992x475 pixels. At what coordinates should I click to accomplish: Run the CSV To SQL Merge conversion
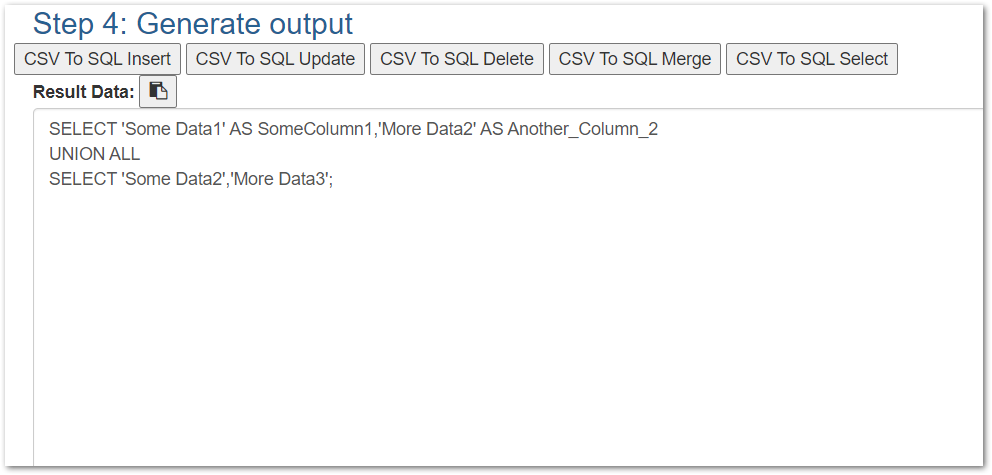click(635, 59)
